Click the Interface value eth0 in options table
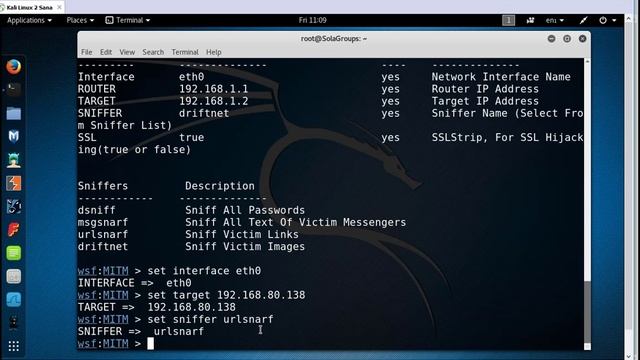This screenshot has width=640, height=360. pos(191,77)
